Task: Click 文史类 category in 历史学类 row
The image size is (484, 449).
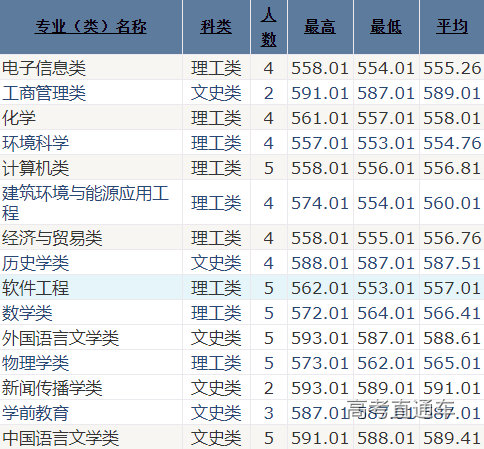Action: coord(216,263)
